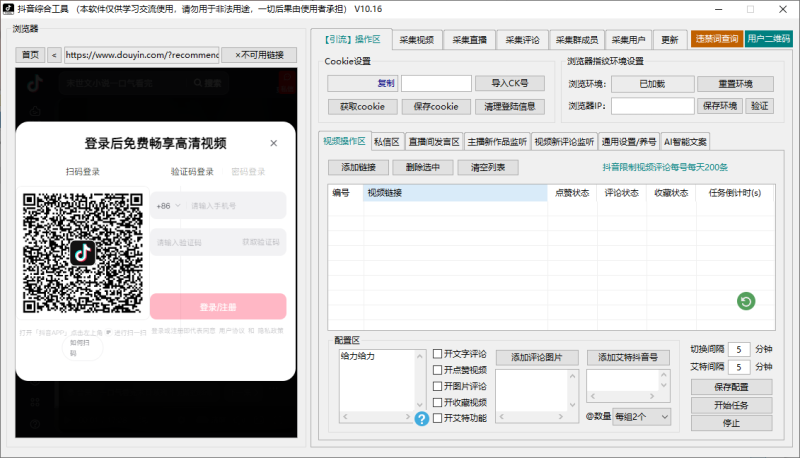Switch to 采集评论 tab
Screen dimensions: 800x458
click(522, 40)
